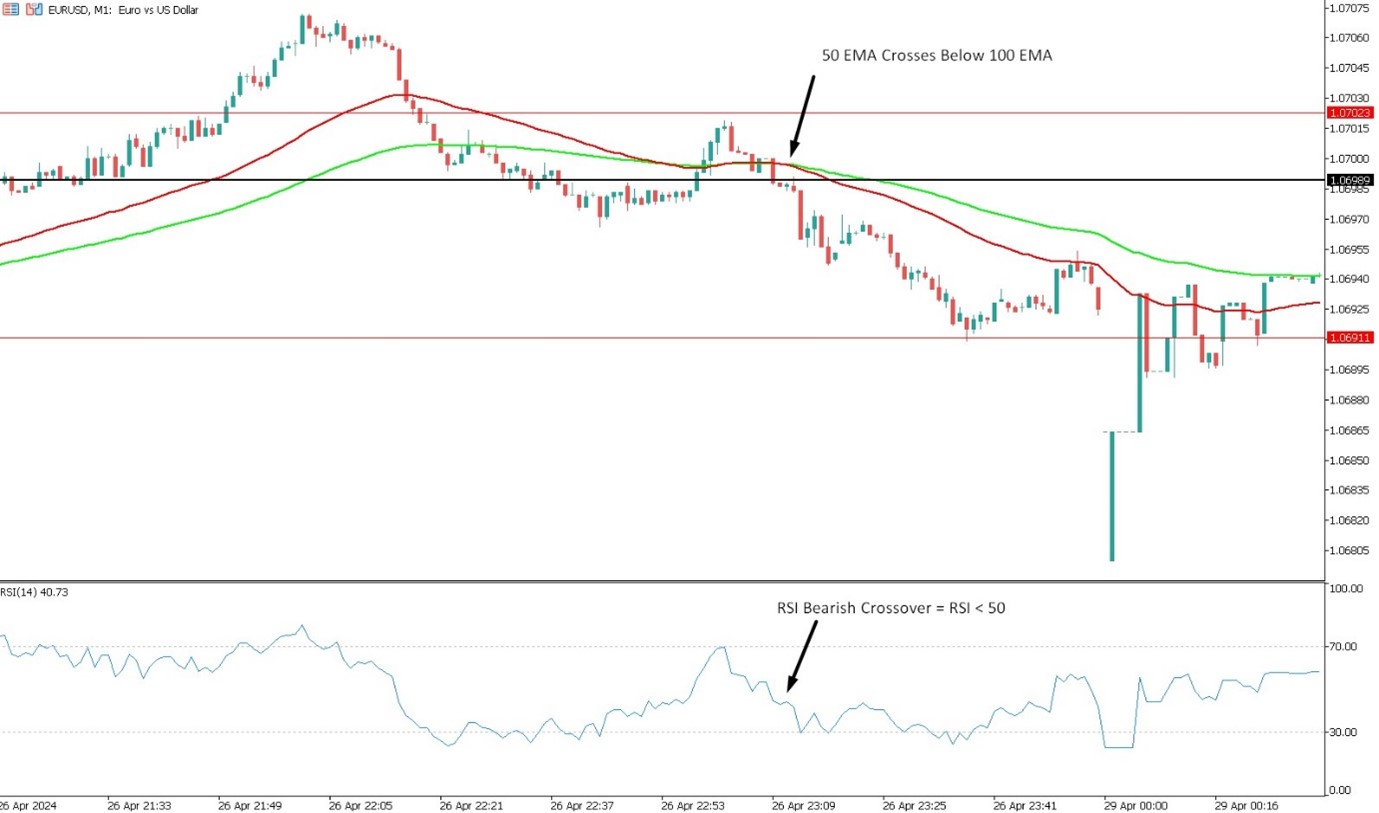Viewport: 1379px width, 813px height.
Task: Click the 70.00 level on RSI scale
Action: pos(1345,647)
